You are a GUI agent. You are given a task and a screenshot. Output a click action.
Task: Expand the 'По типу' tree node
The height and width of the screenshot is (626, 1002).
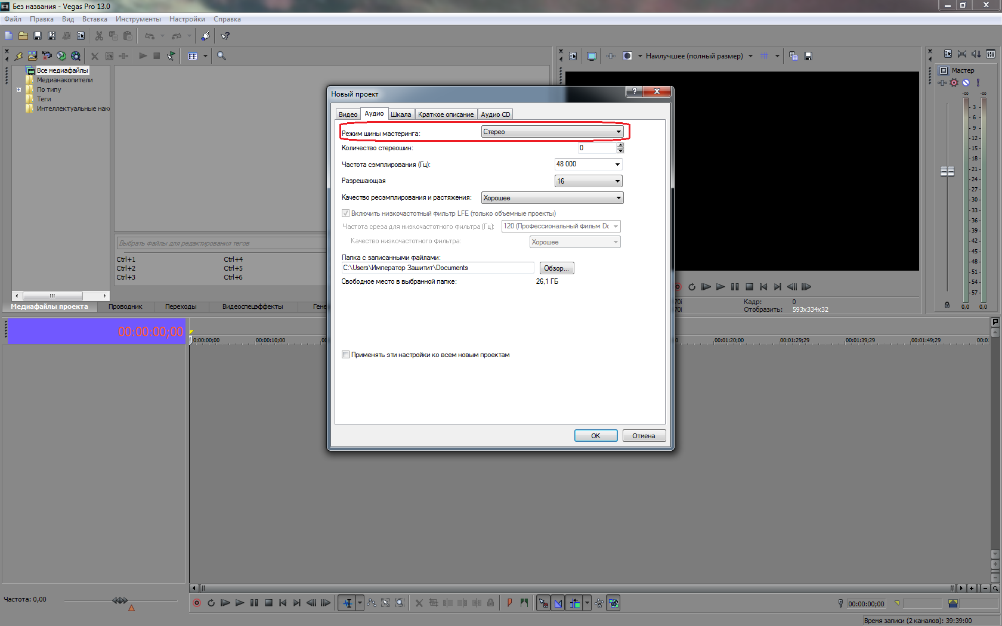19,89
